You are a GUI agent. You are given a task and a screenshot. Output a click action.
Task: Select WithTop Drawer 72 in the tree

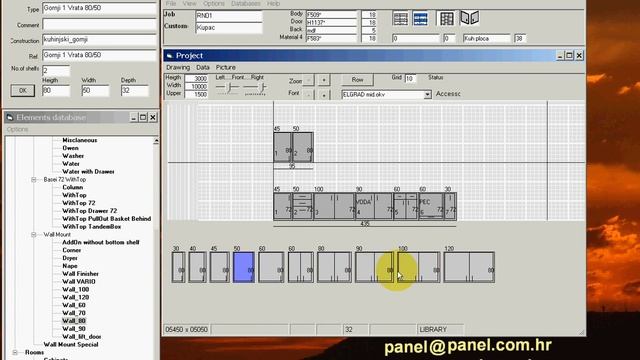coord(89,211)
